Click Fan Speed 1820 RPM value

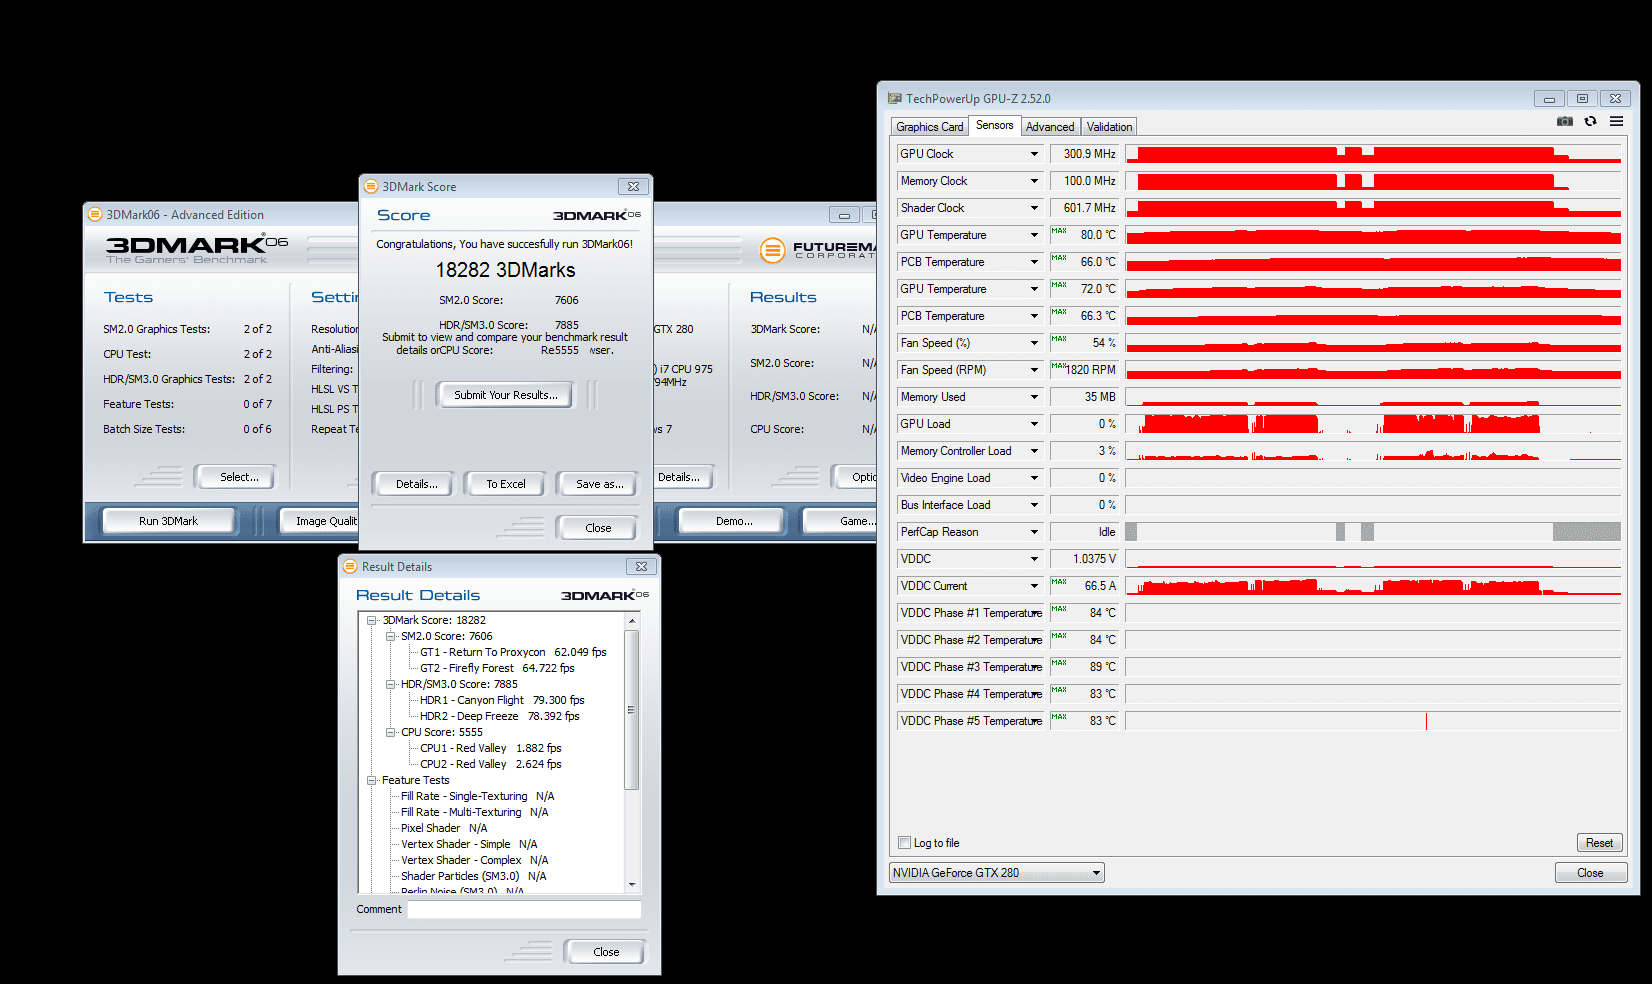pyautogui.click(x=1084, y=370)
